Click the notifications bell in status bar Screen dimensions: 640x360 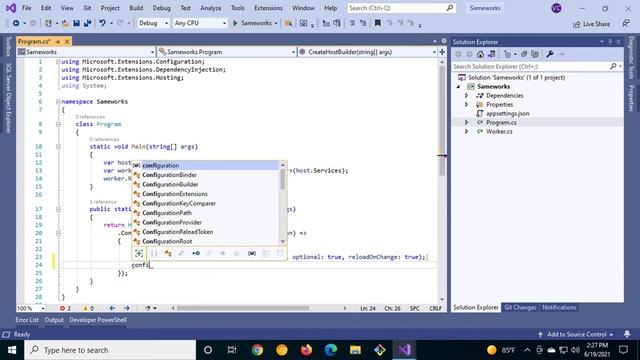(627, 334)
